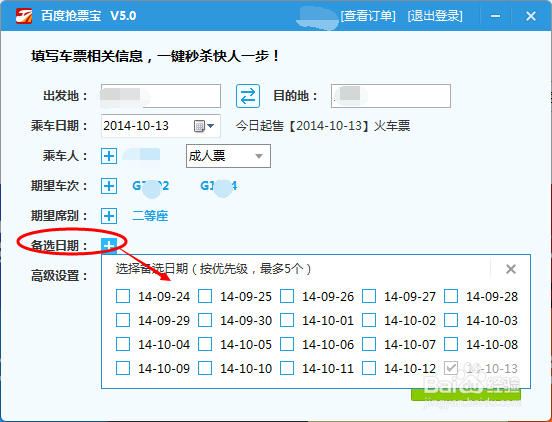The height and width of the screenshot is (422, 552).
Task: Check the 14-09-26 date checkbox
Action: point(287,296)
